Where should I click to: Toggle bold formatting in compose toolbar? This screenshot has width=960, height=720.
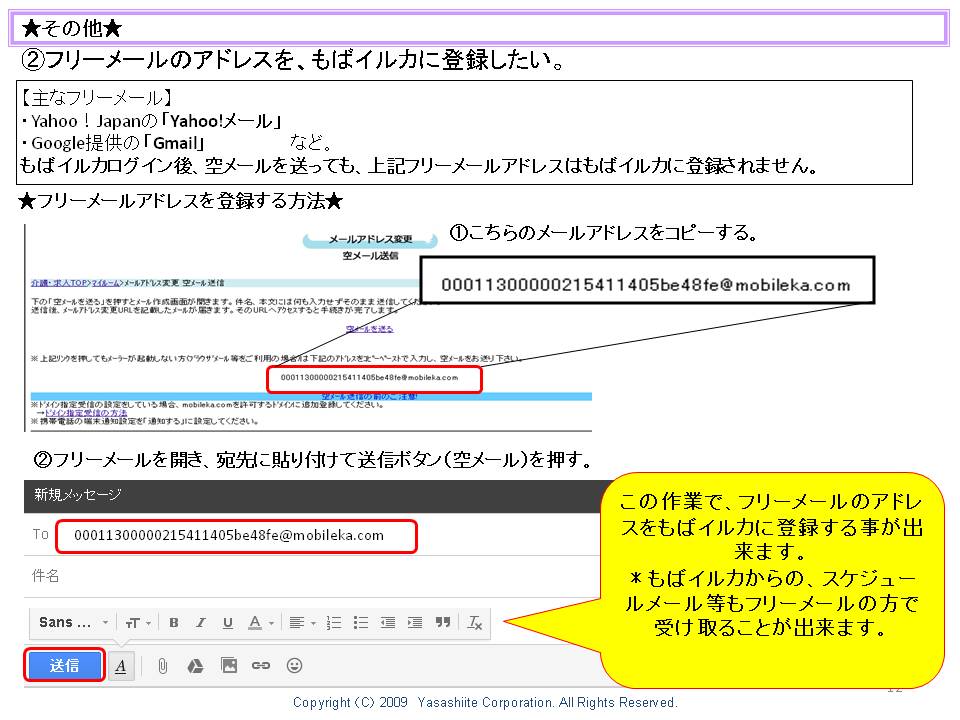(x=174, y=622)
